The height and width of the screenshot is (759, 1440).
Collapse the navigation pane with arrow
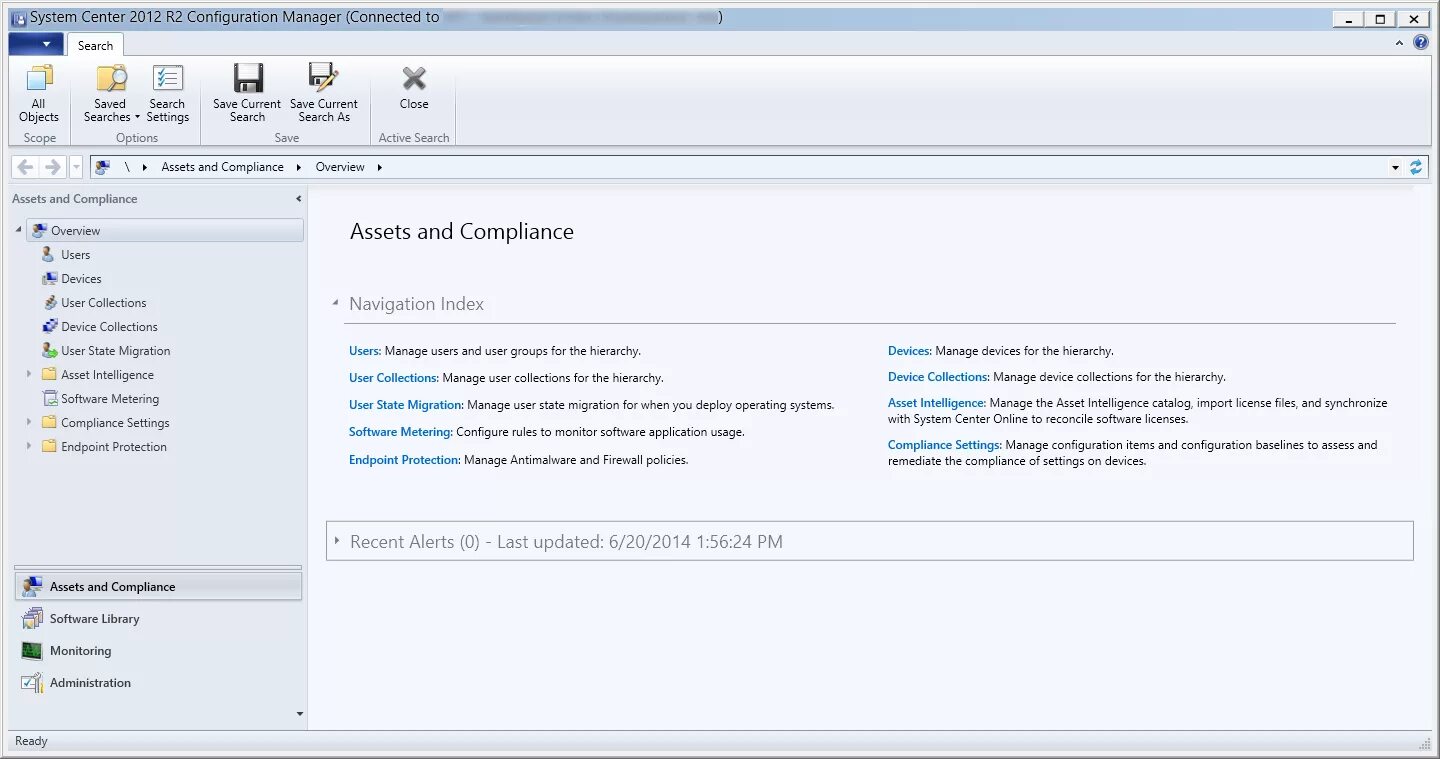[298, 199]
